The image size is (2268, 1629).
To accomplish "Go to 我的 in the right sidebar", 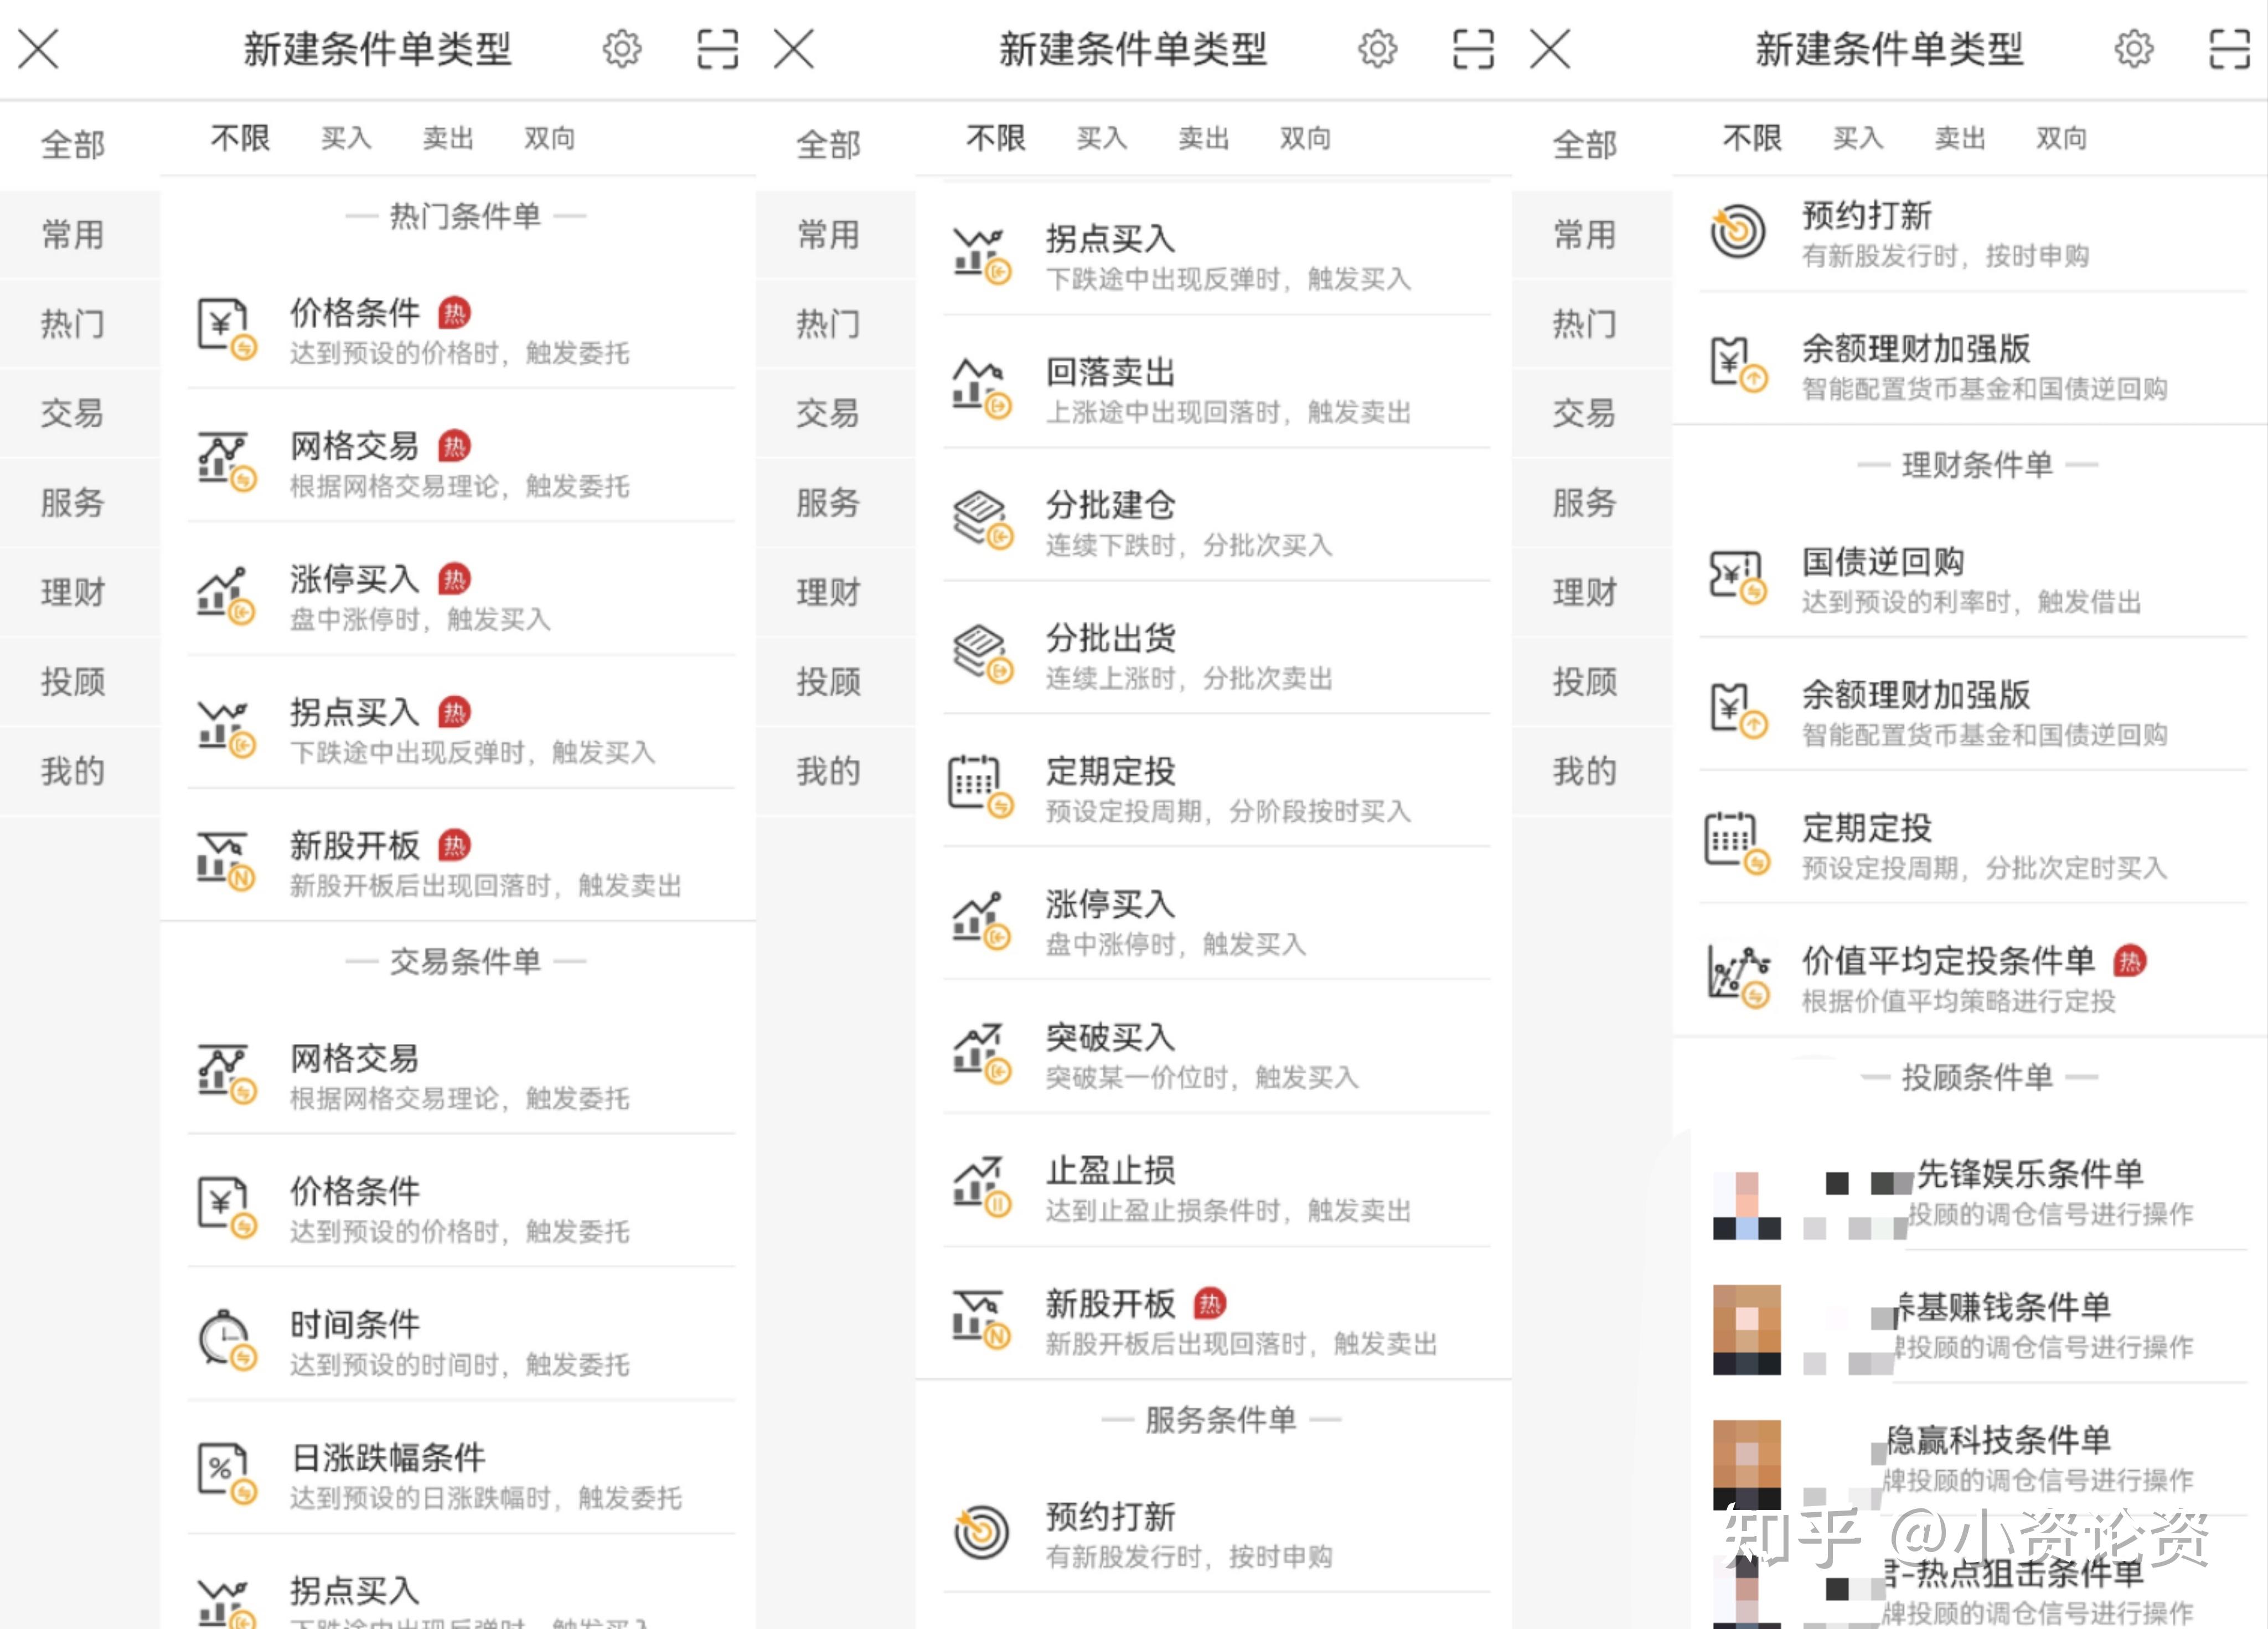I will tap(1584, 771).
